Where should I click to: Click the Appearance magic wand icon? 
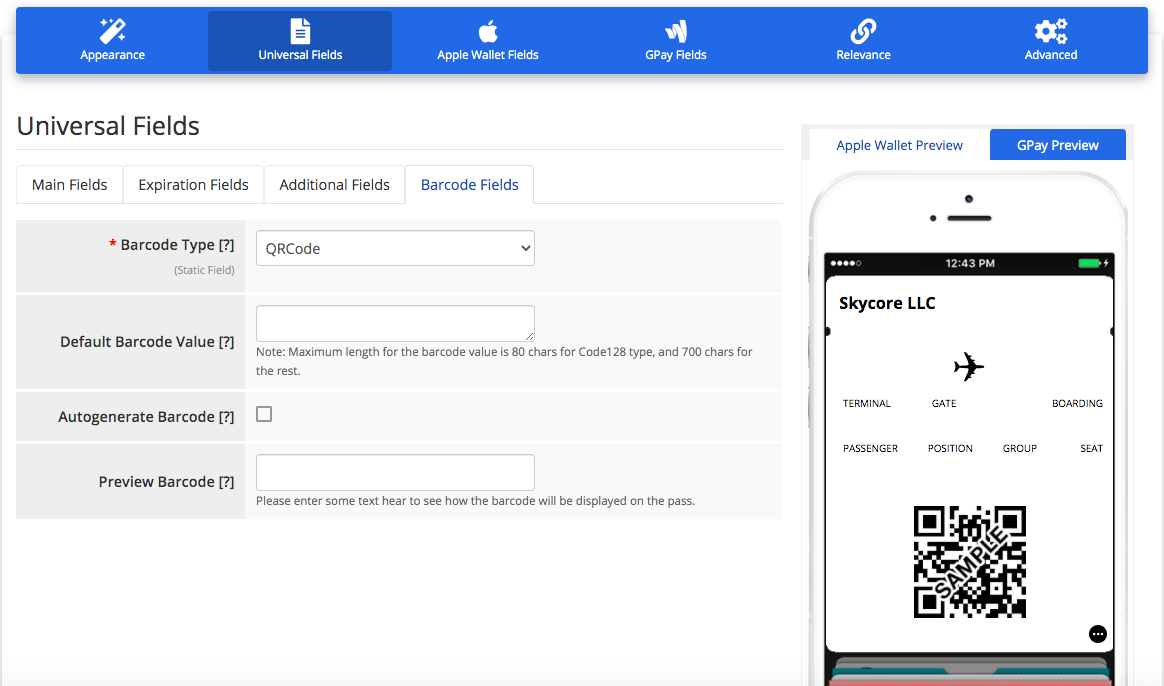113,31
